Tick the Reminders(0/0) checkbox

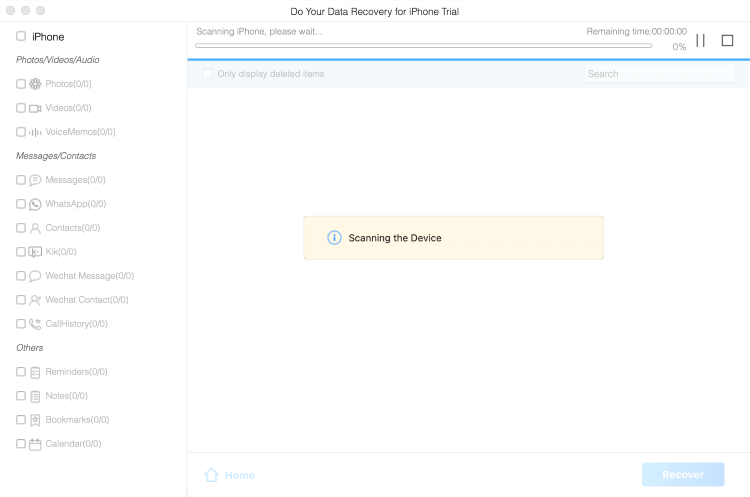click(x=21, y=372)
